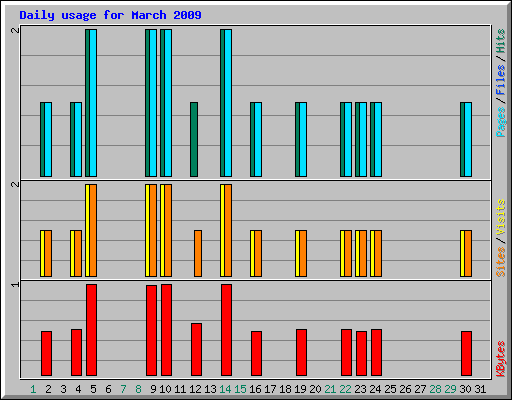Click the green x-axis day label "15"

(x=240, y=389)
